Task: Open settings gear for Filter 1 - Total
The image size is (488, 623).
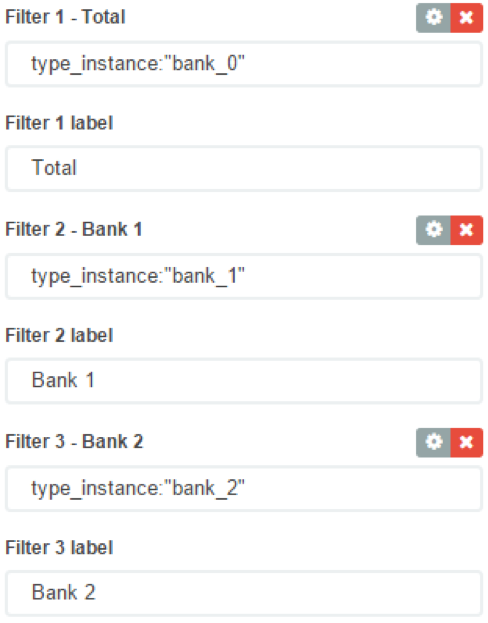Action: point(433,17)
